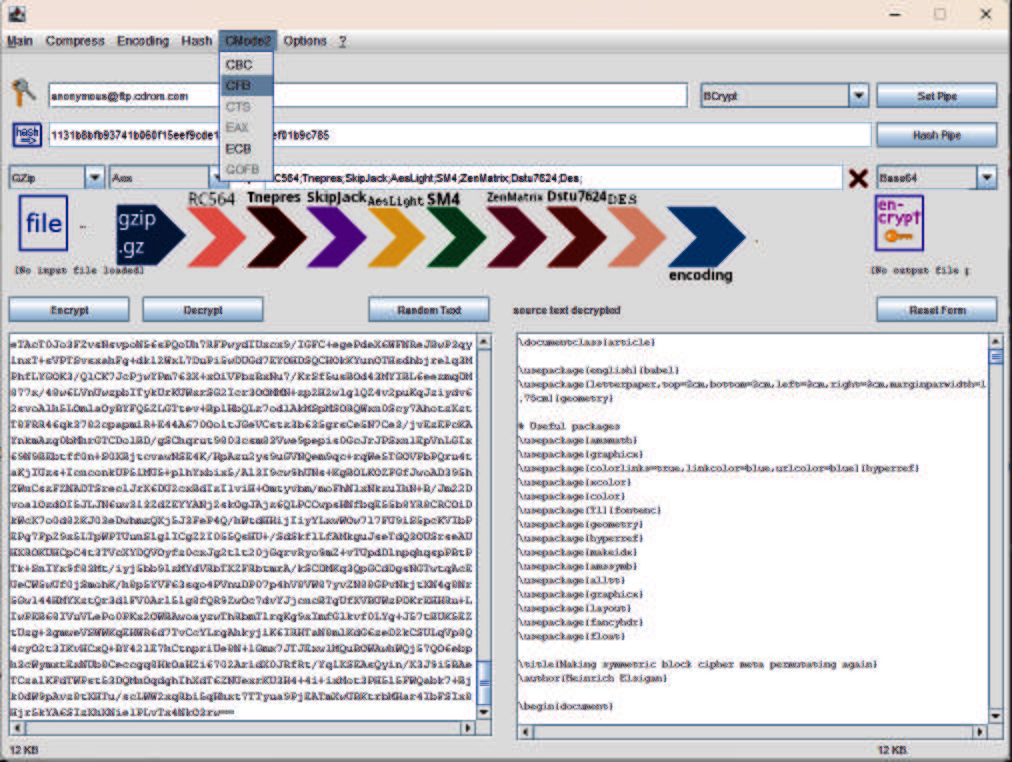Select CTS mode from menu
The width and height of the screenshot is (1012, 762).
[x=247, y=106]
